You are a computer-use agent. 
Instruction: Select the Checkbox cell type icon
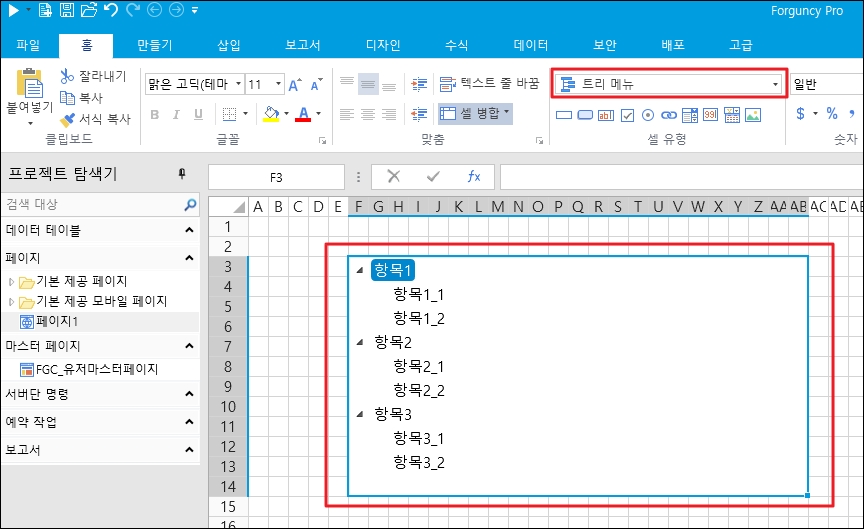point(627,115)
